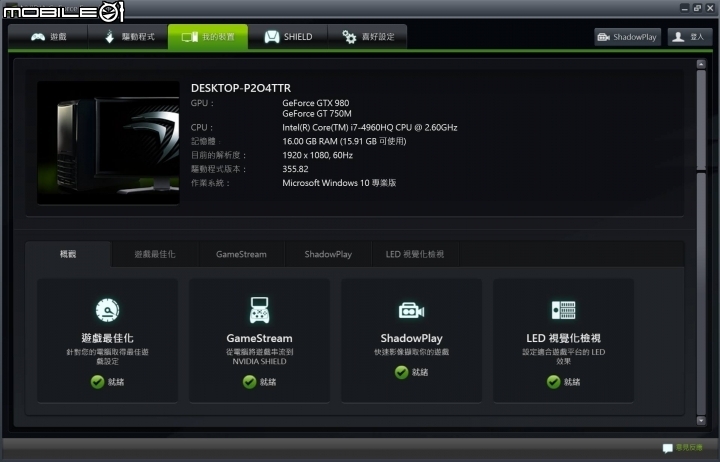Click the feedback speech bubble icon
Image resolution: width=720 pixels, height=462 pixels.
point(668,448)
